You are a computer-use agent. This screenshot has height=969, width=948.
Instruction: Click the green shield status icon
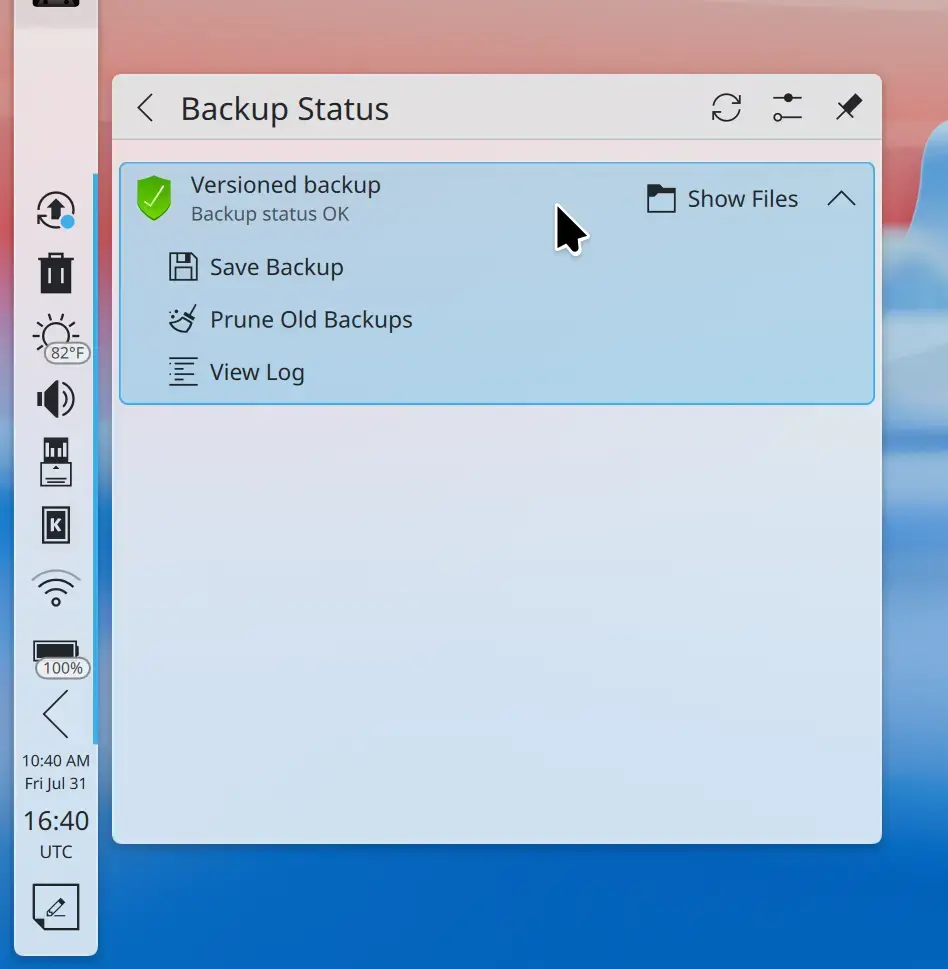pyautogui.click(x=154, y=198)
